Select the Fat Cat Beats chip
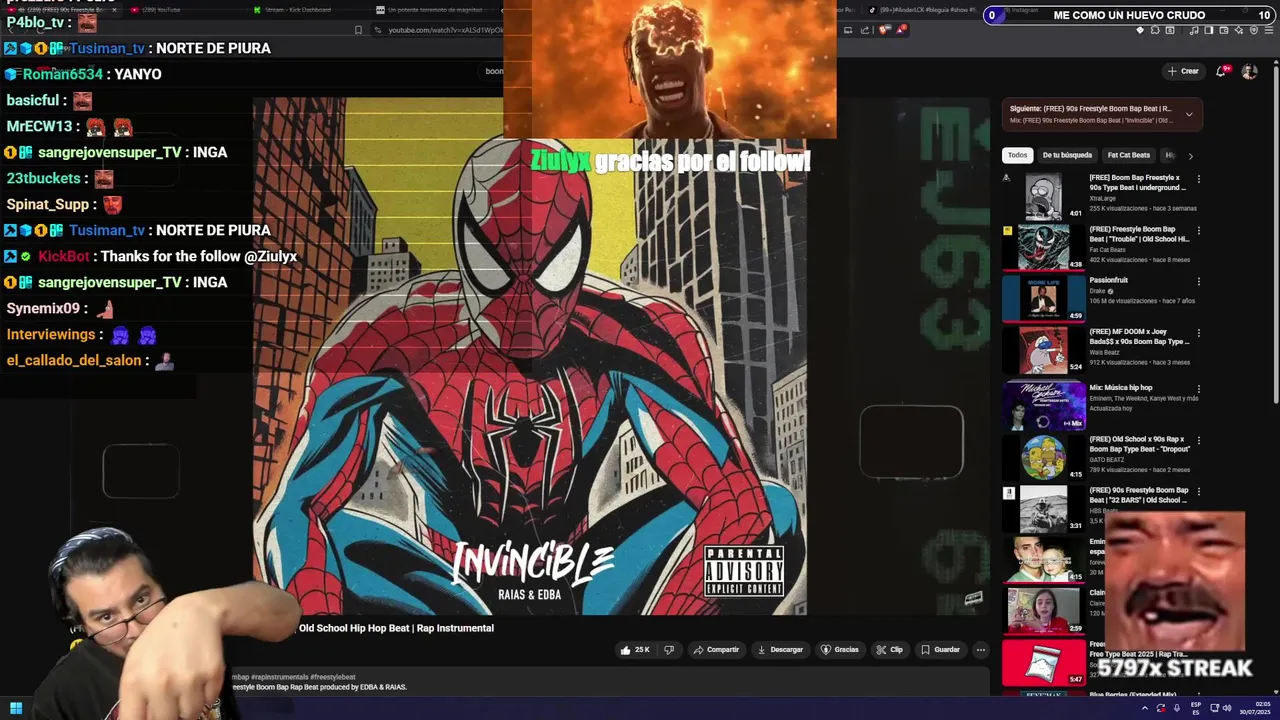The width and height of the screenshot is (1280, 720). (x=1128, y=155)
